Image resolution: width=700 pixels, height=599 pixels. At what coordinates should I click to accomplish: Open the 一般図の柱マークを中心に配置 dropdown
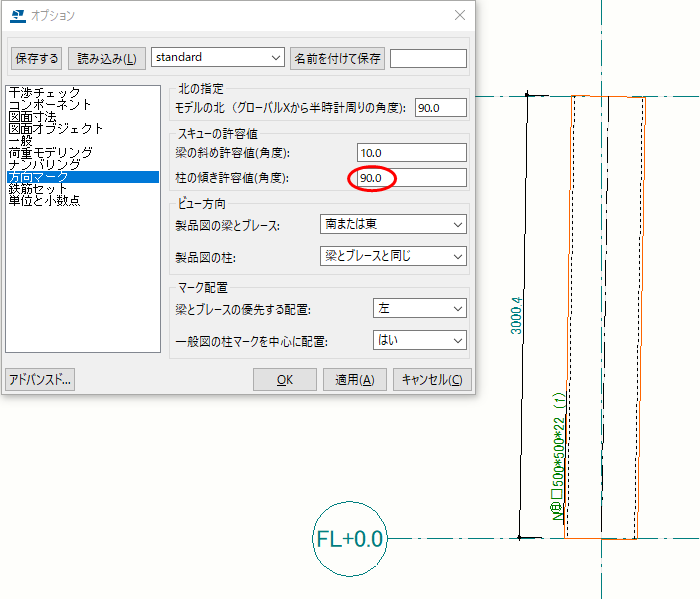[x=420, y=341]
